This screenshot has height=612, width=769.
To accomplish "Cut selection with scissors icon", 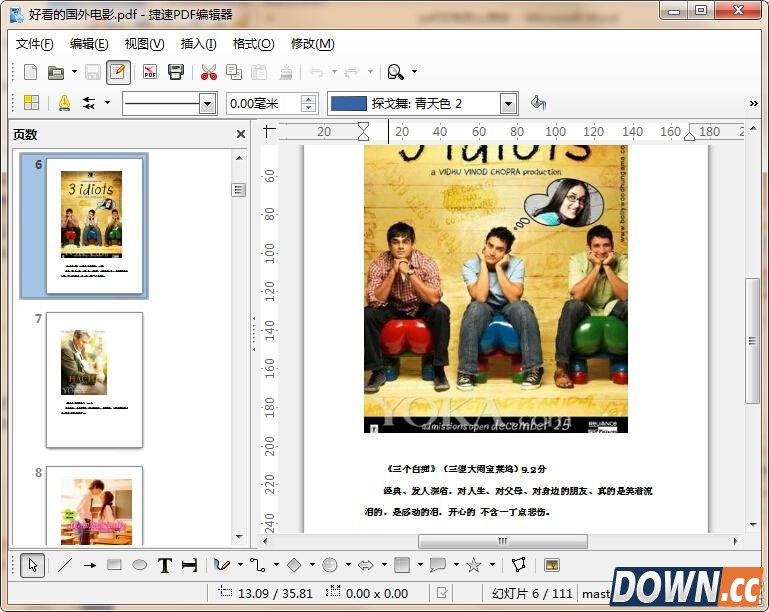I will click(209, 73).
